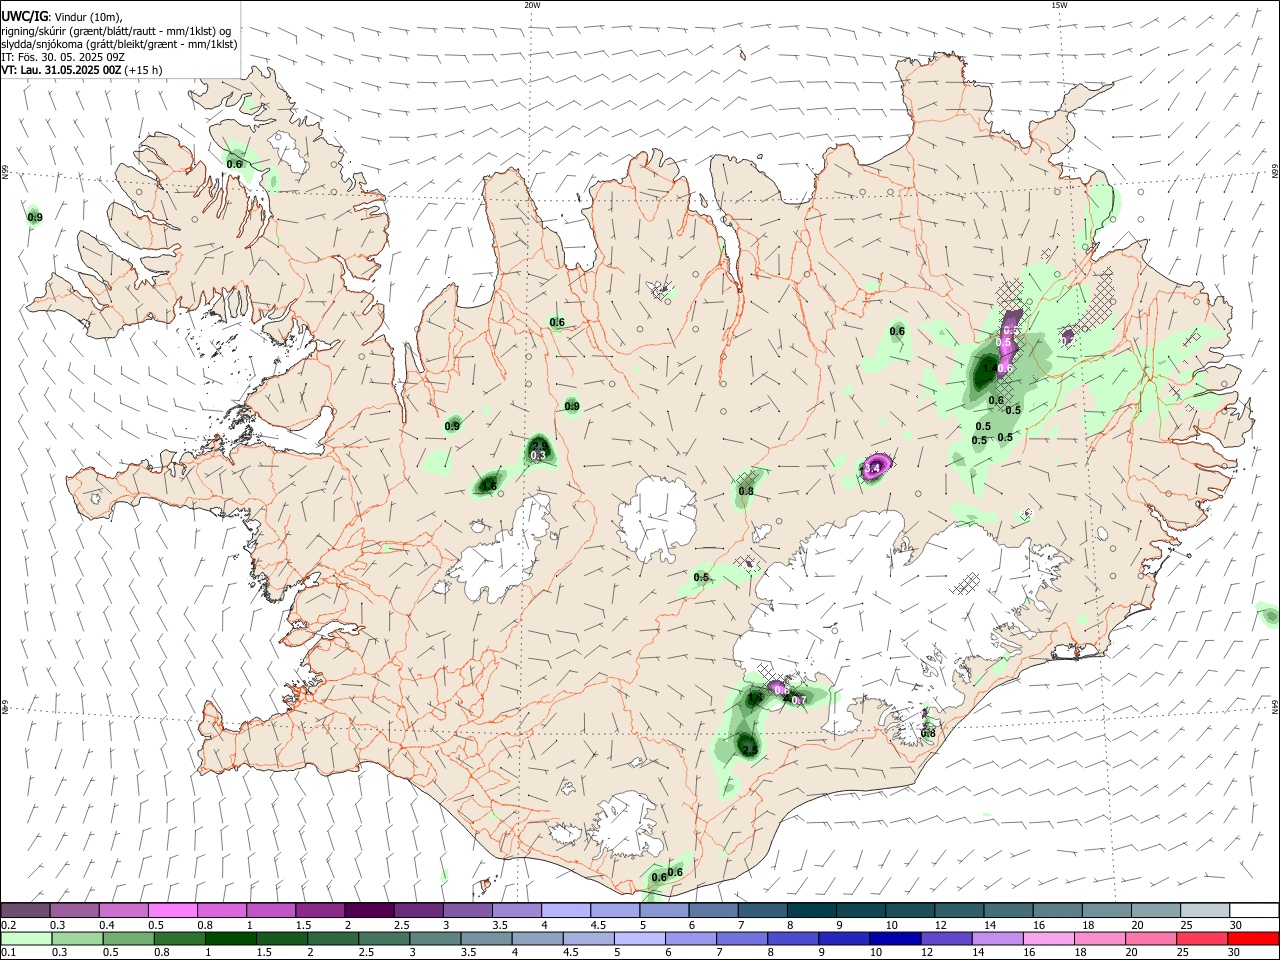Select the light periwinkle 4 snow swatch
The height and width of the screenshot is (960, 1280).
[x=565, y=911]
